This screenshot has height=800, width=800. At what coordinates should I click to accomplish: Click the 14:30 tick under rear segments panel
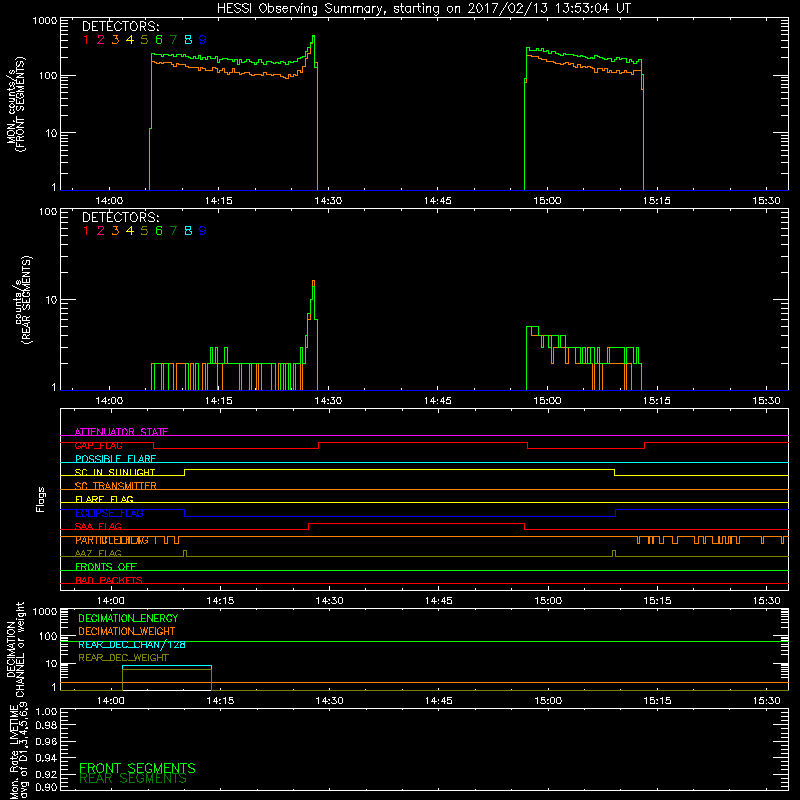[328, 401]
